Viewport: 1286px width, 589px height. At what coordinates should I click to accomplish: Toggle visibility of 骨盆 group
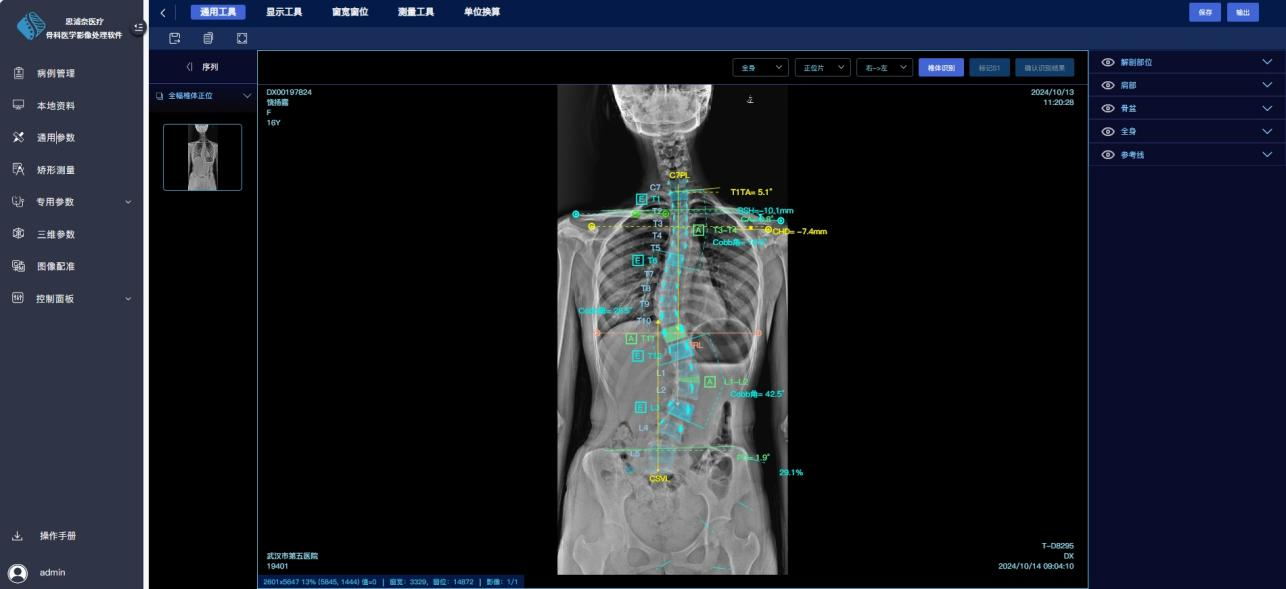pyautogui.click(x=1107, y=108)
